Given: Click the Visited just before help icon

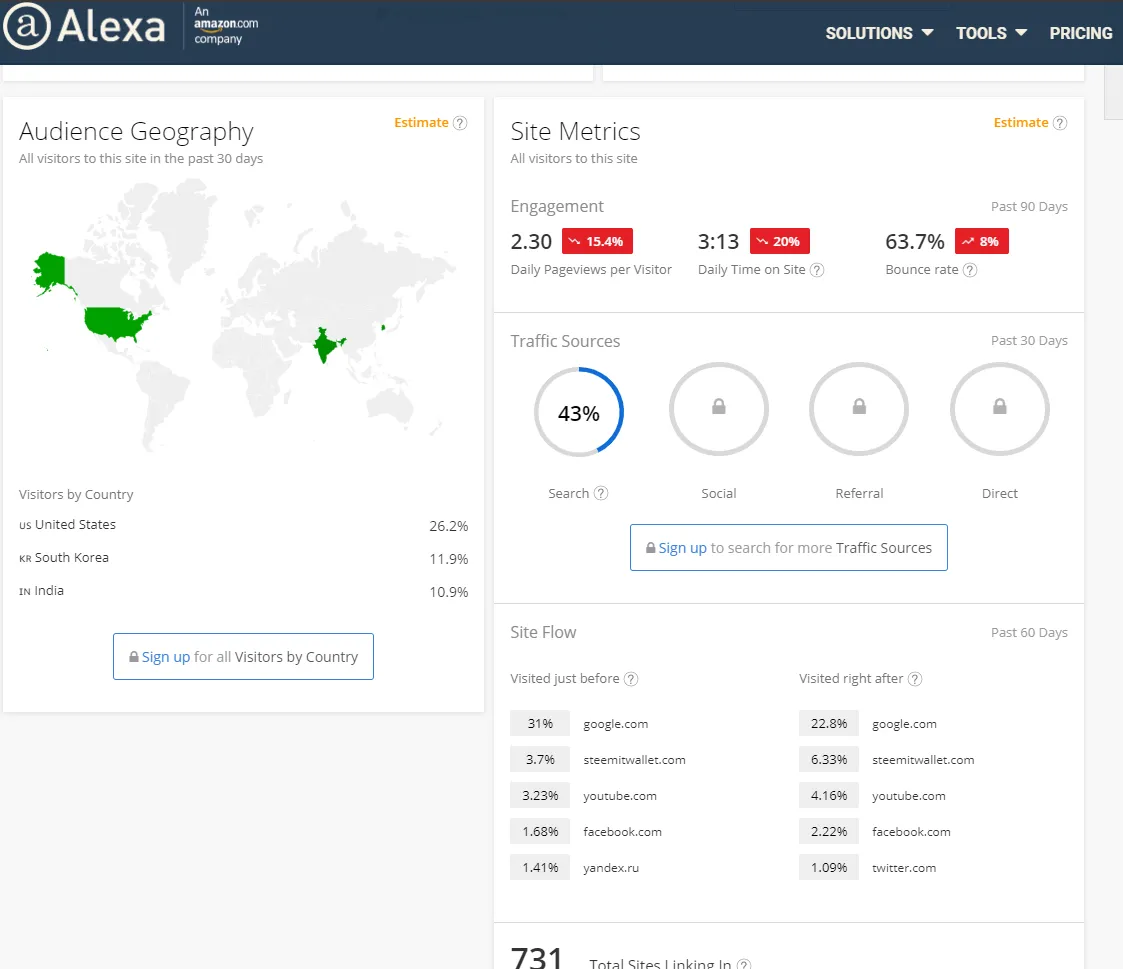Looking at the screenshot, I should (x=630, y=679).
